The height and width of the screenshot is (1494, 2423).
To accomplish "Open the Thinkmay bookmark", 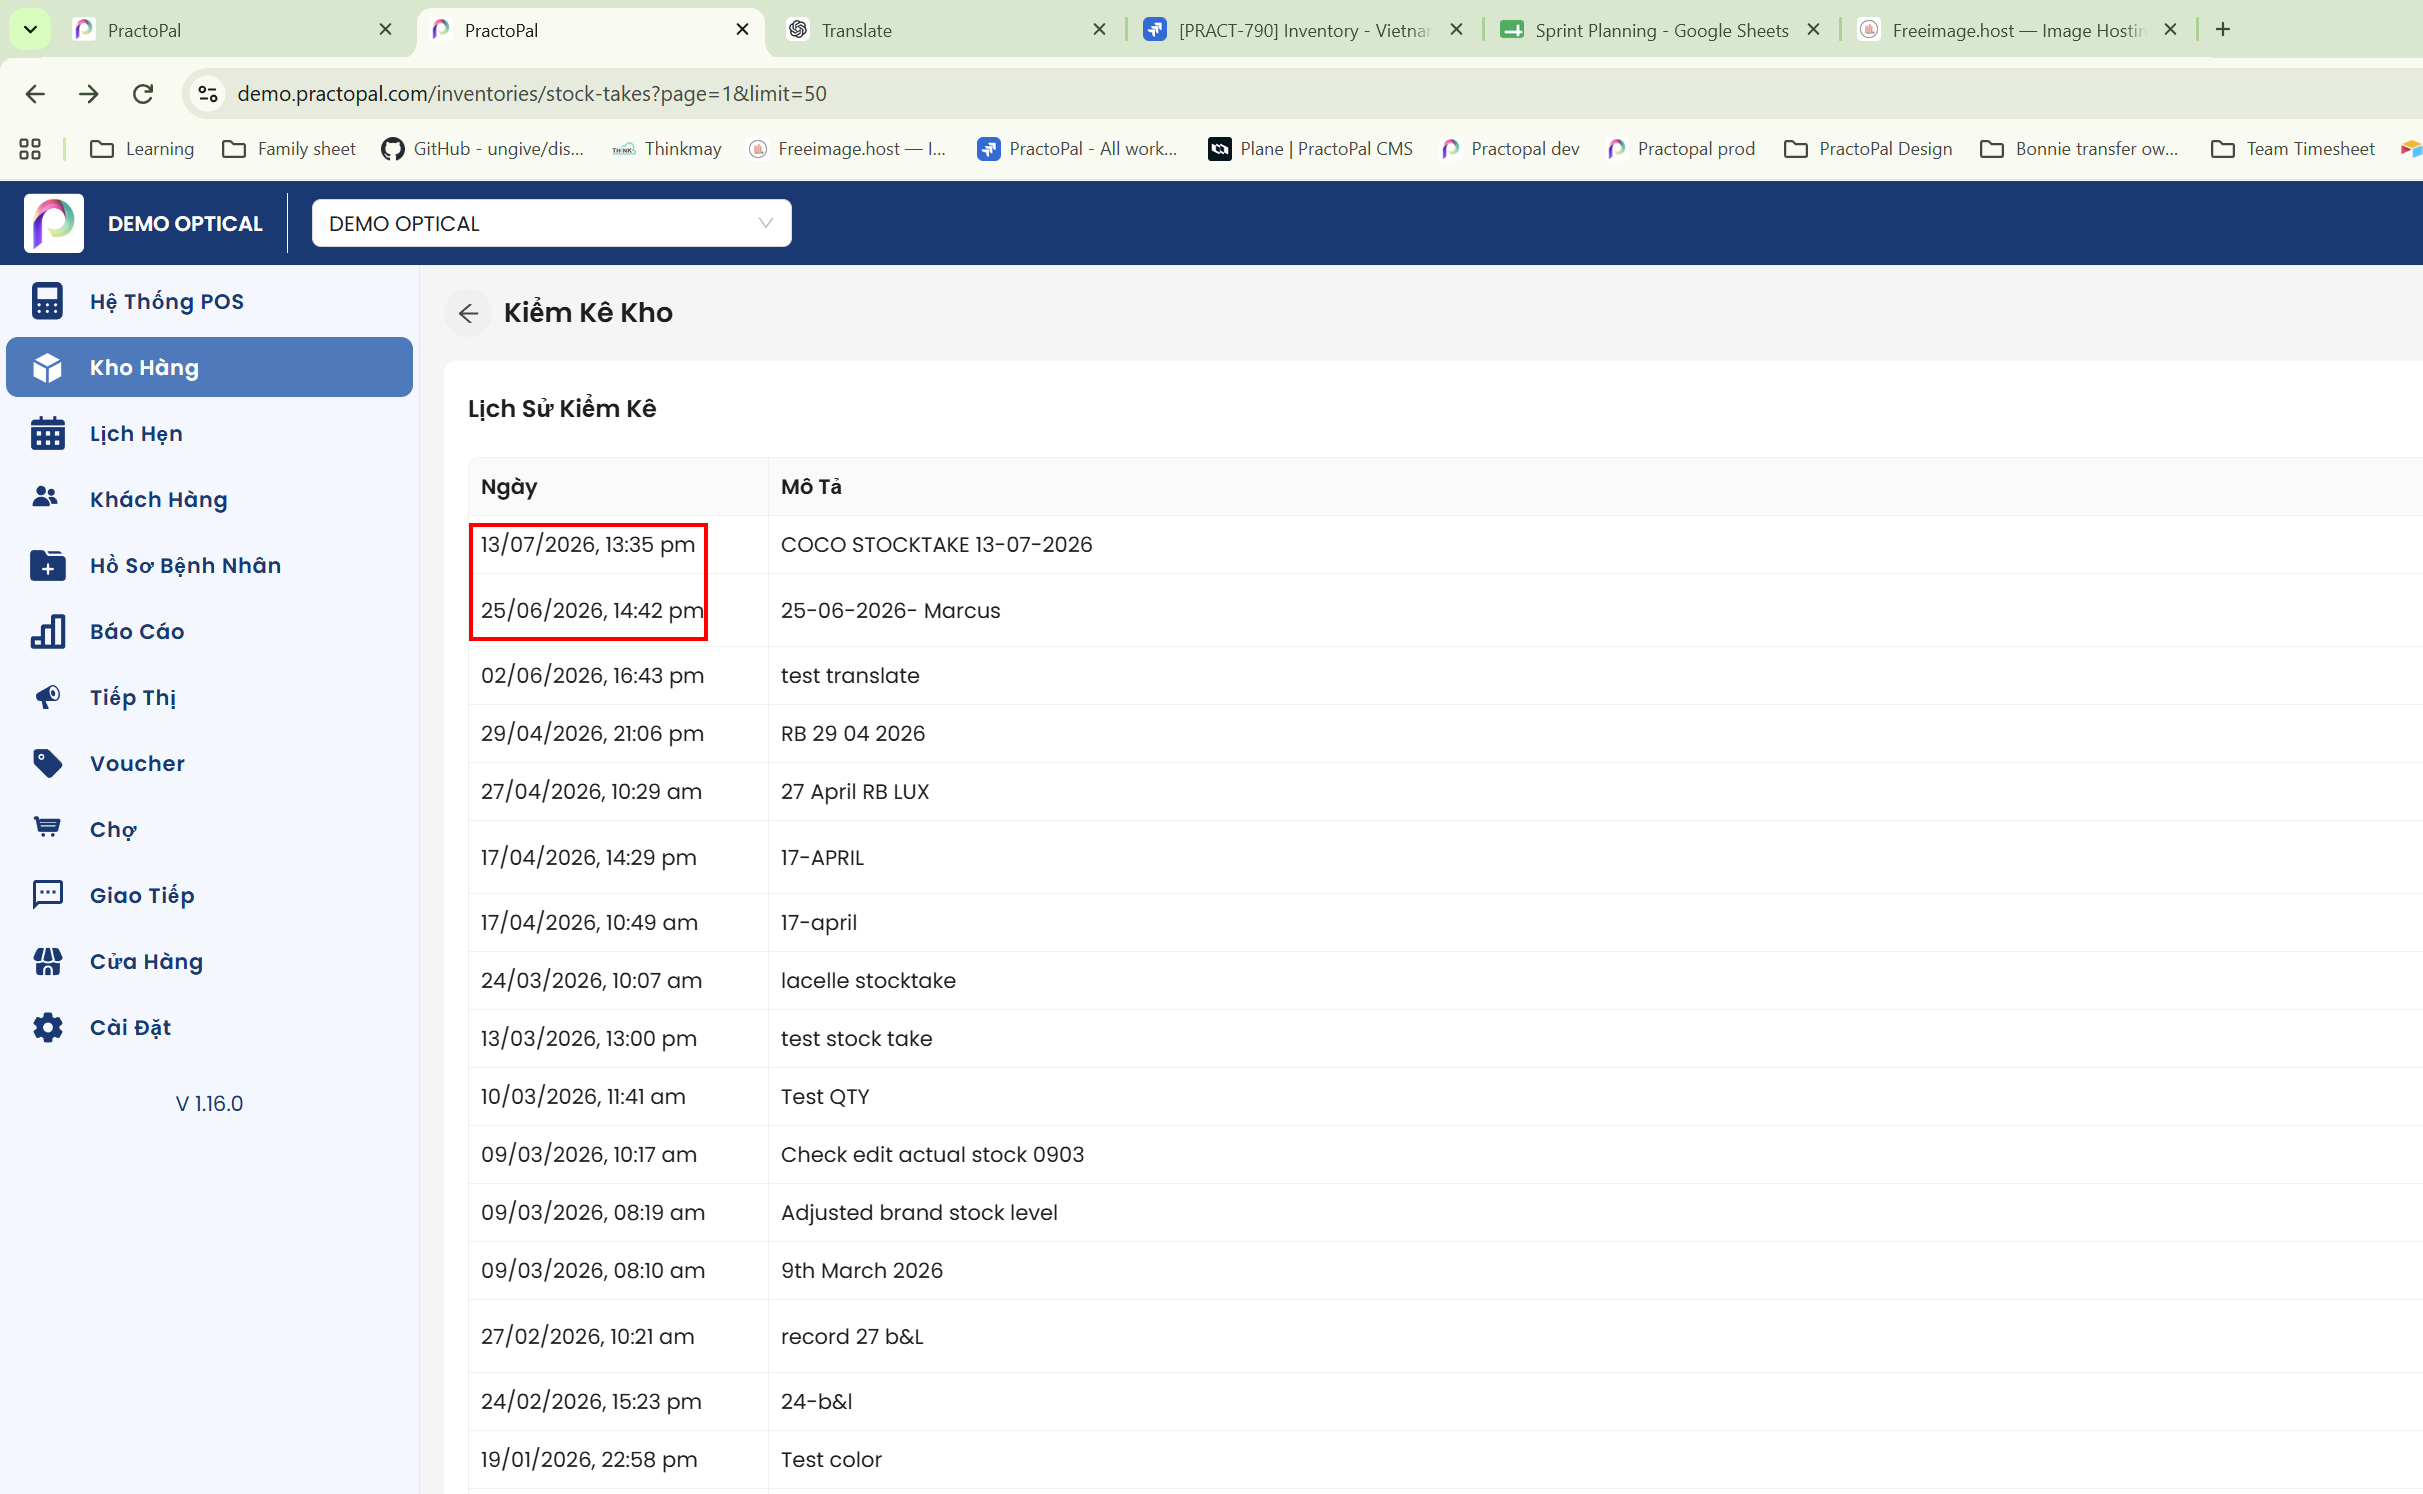I will [667, 149].
